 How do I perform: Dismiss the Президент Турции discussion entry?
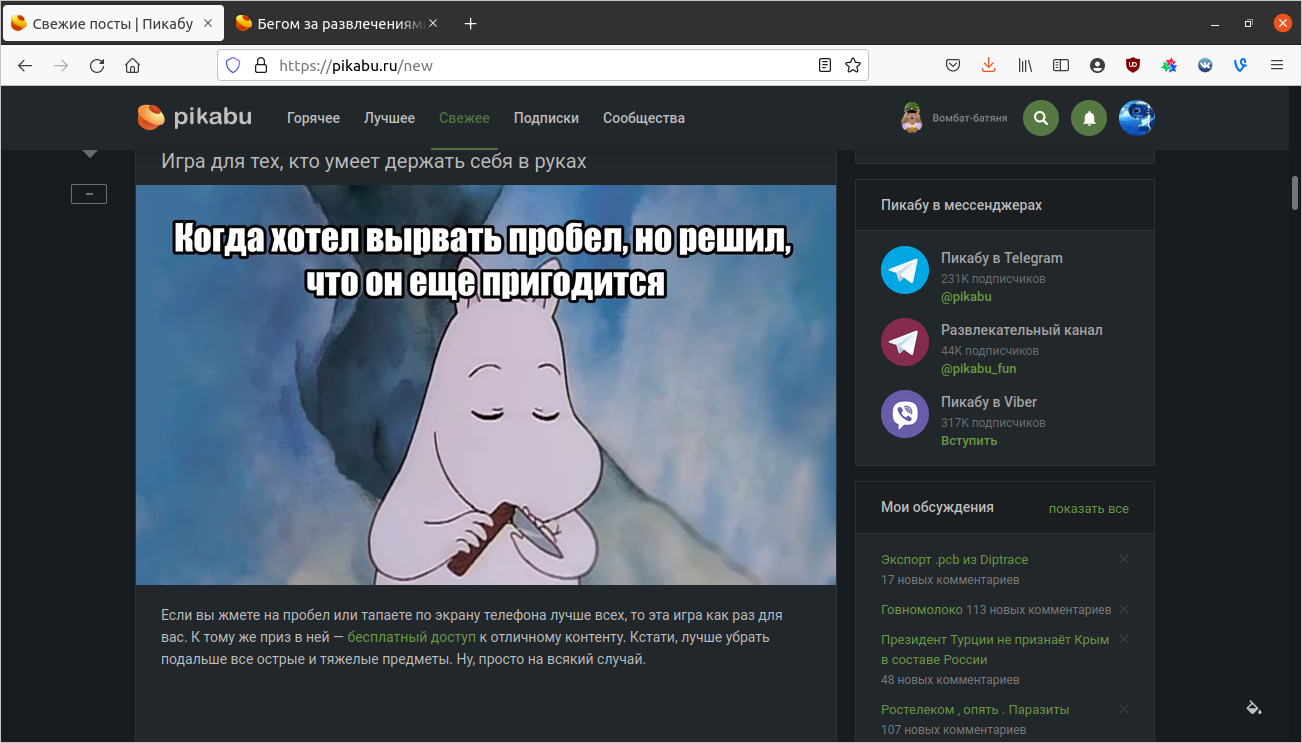point(1124,640)
